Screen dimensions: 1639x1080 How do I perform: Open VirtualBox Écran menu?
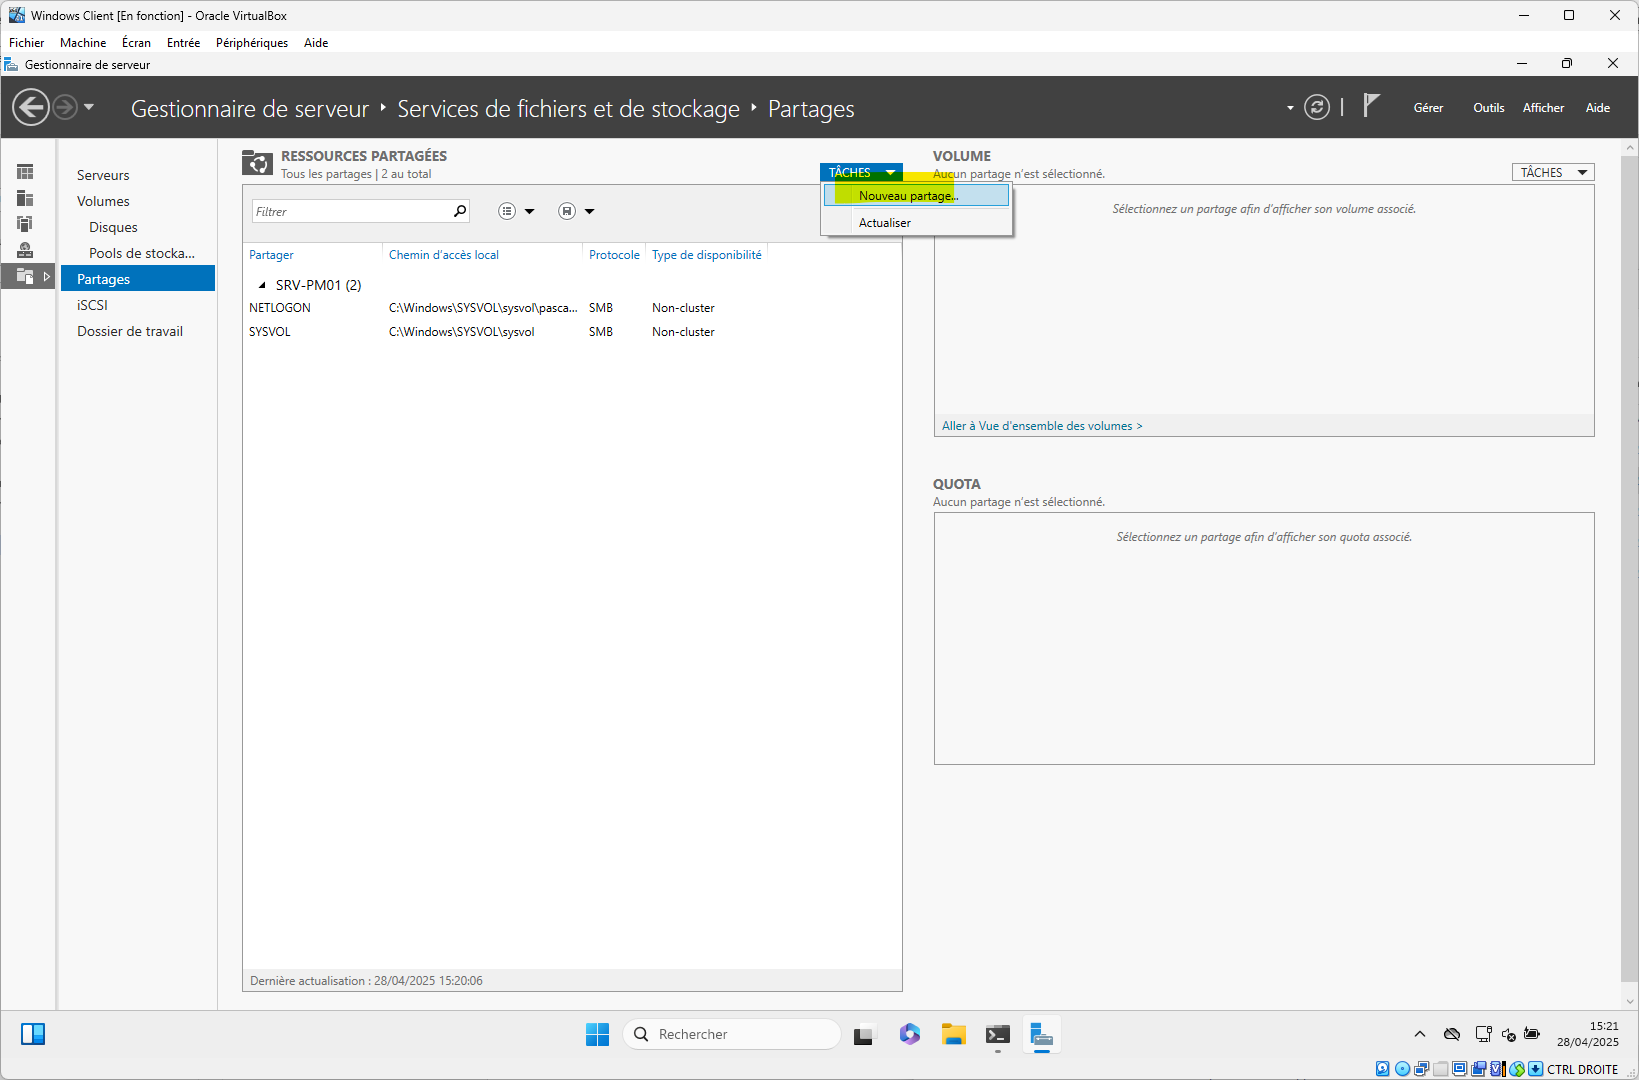click(x=136, y=43)
